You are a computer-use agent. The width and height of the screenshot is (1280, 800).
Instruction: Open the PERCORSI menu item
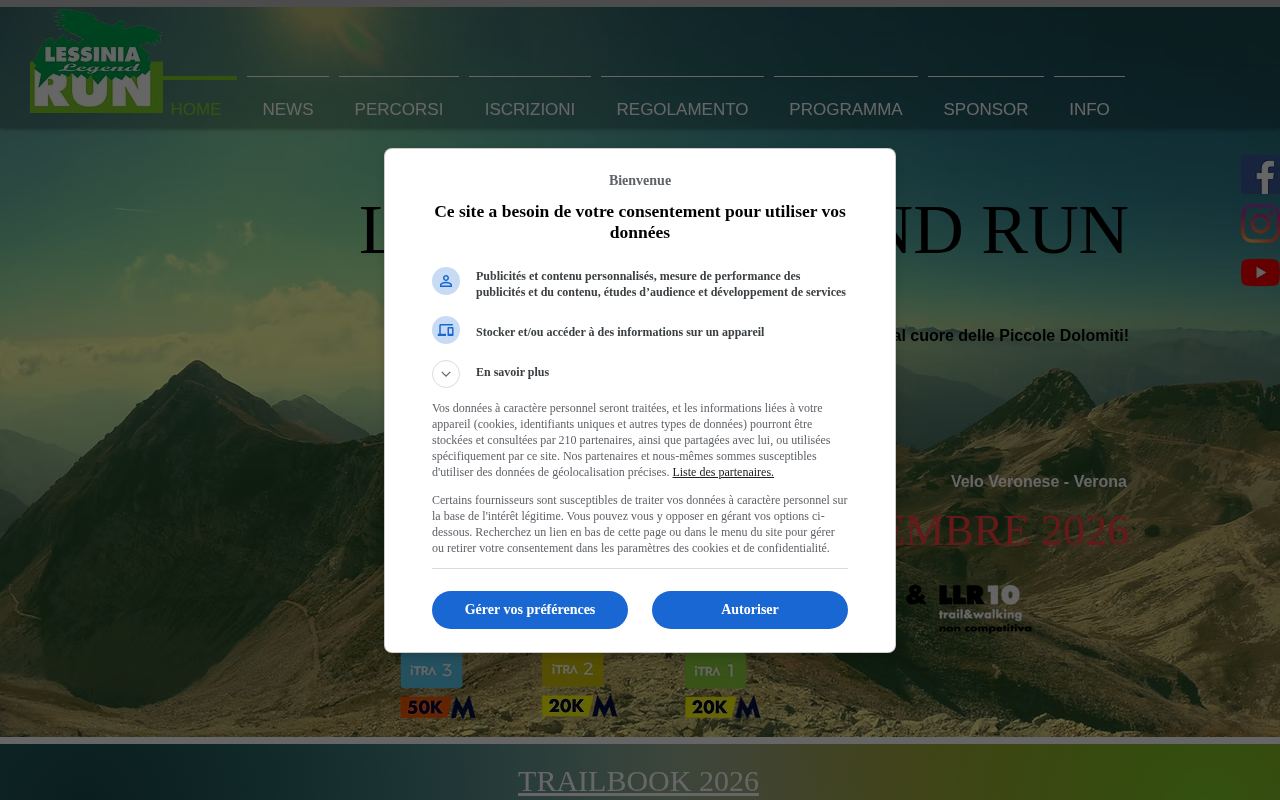tap(398, 109)
